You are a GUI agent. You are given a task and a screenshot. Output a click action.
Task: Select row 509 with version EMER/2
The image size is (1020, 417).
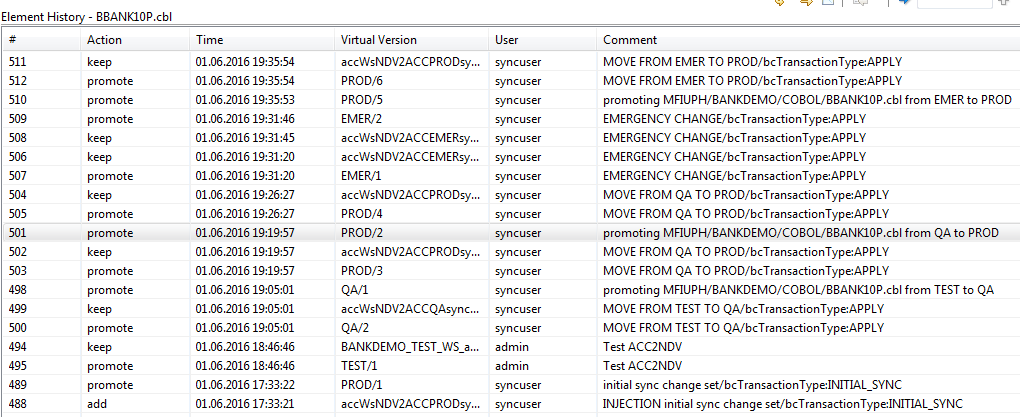tap(511, 119)
